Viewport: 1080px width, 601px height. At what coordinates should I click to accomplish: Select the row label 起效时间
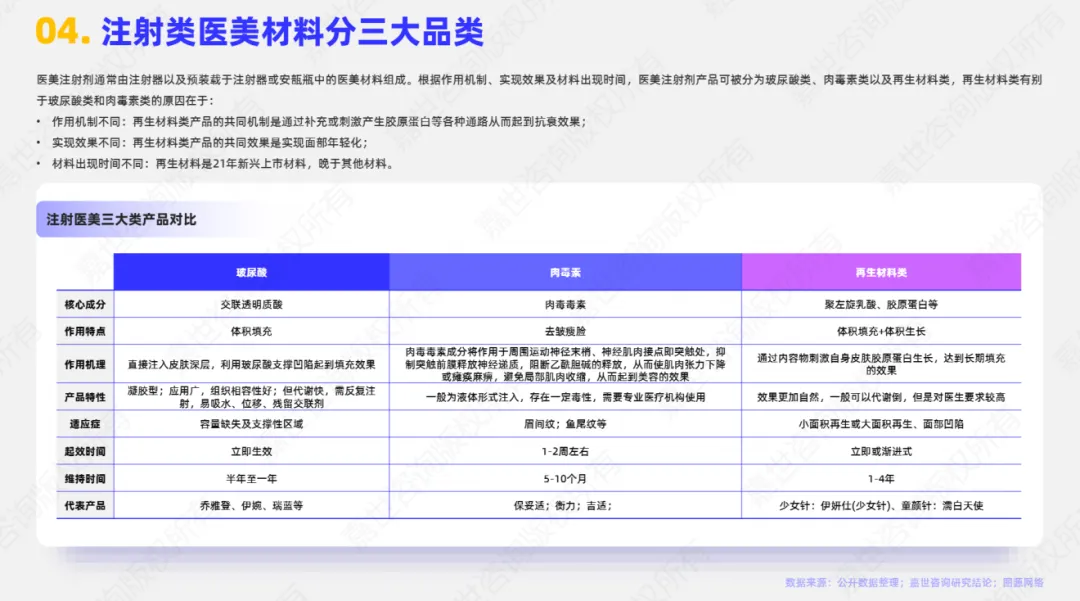tap(85, 452)
